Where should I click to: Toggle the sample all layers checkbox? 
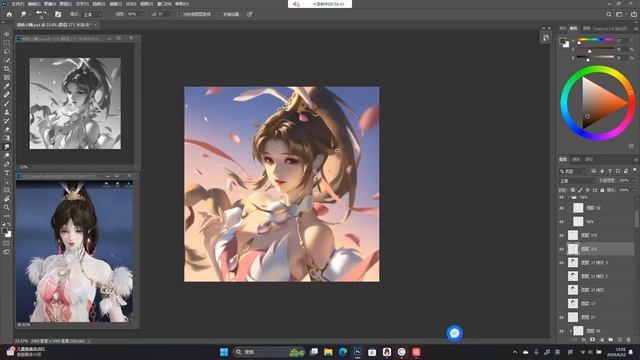tap(179, 14)
